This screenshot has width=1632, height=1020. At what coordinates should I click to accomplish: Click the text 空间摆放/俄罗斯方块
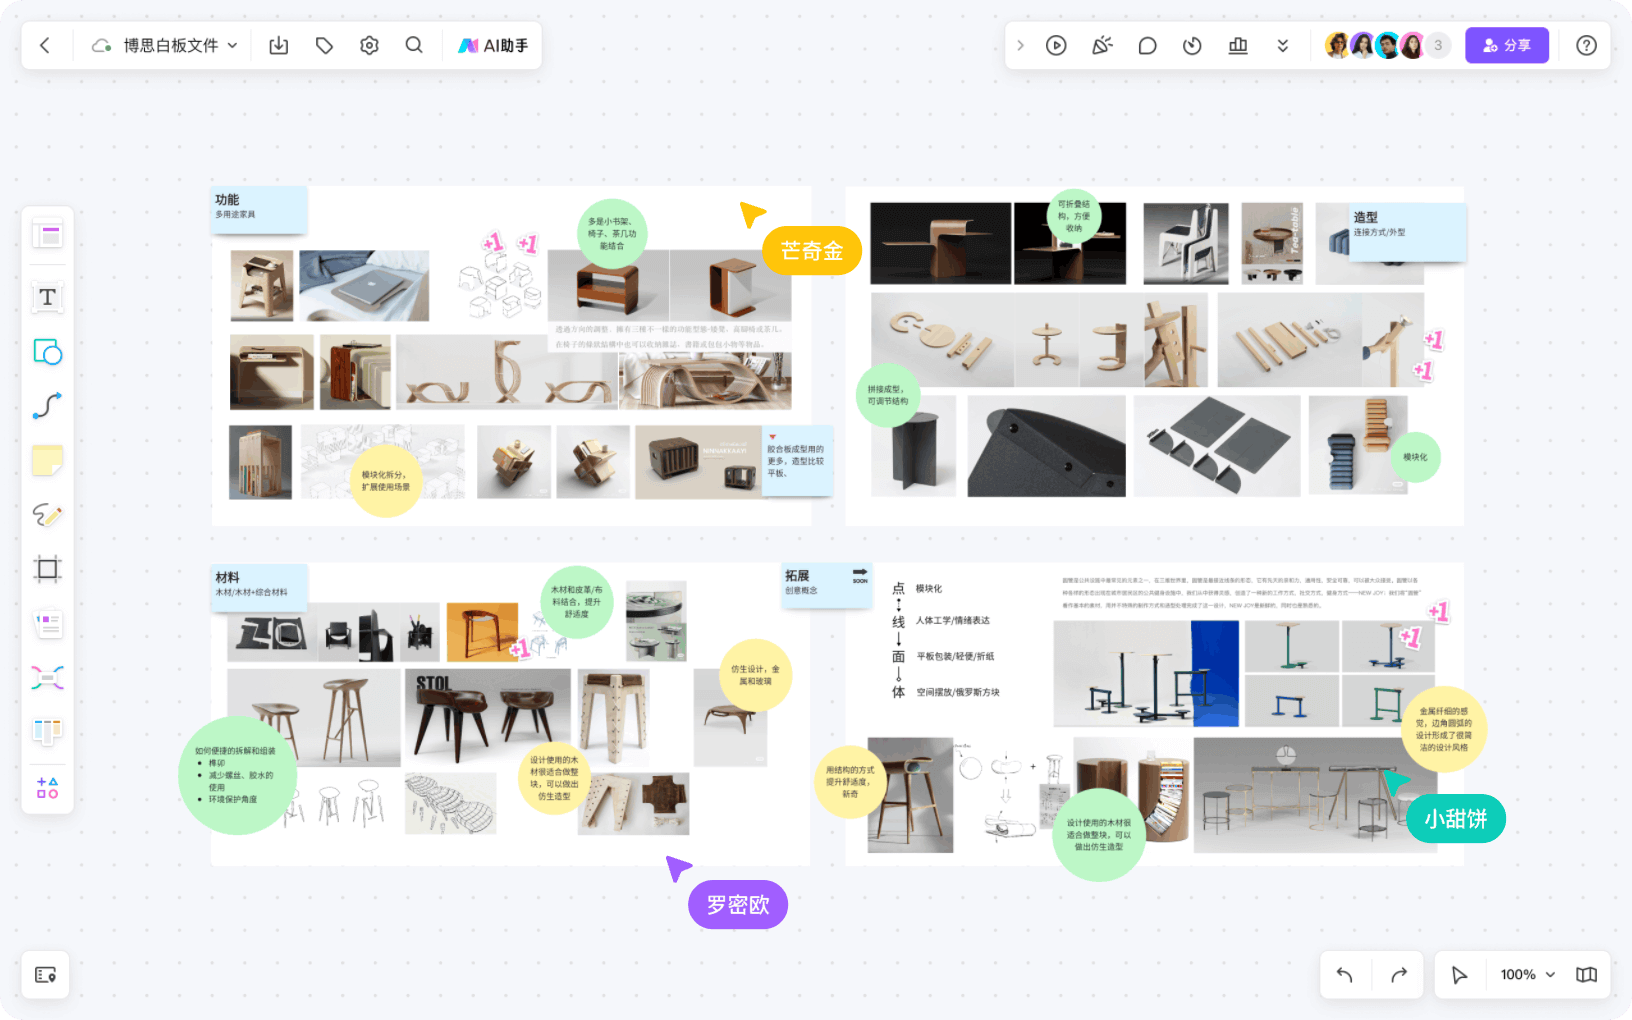[958, 692]
